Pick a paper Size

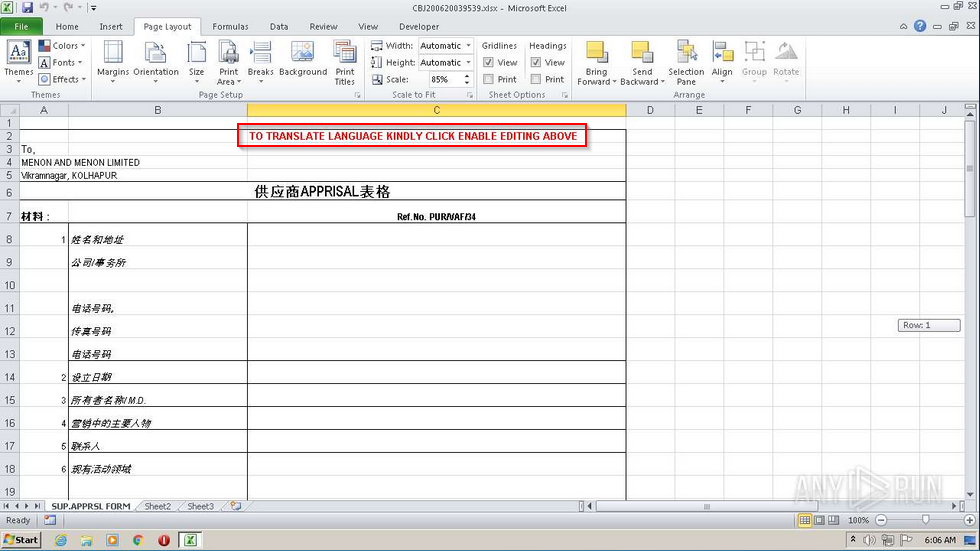(x=196, y=62)
